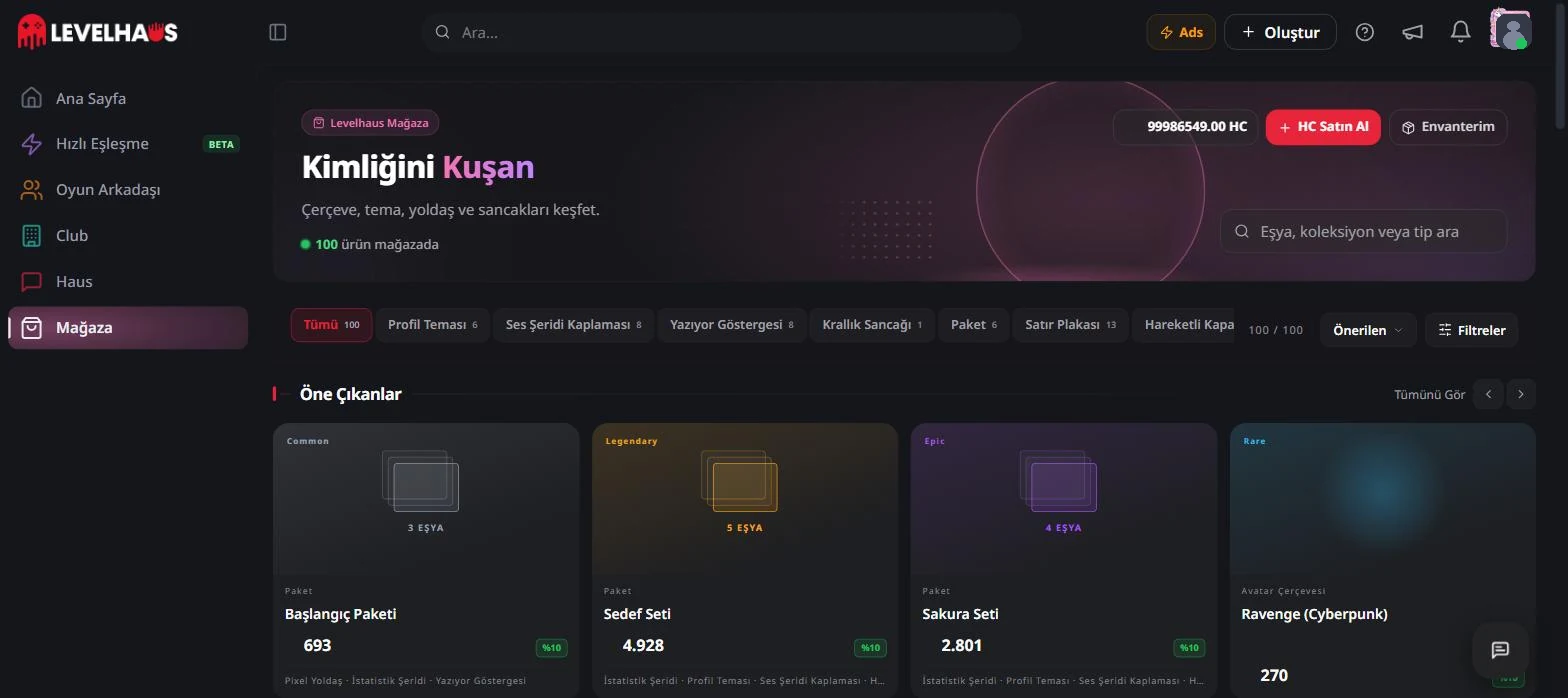
Task: Switch to the Satır Plakası tab
Action: click(1071, 325)
